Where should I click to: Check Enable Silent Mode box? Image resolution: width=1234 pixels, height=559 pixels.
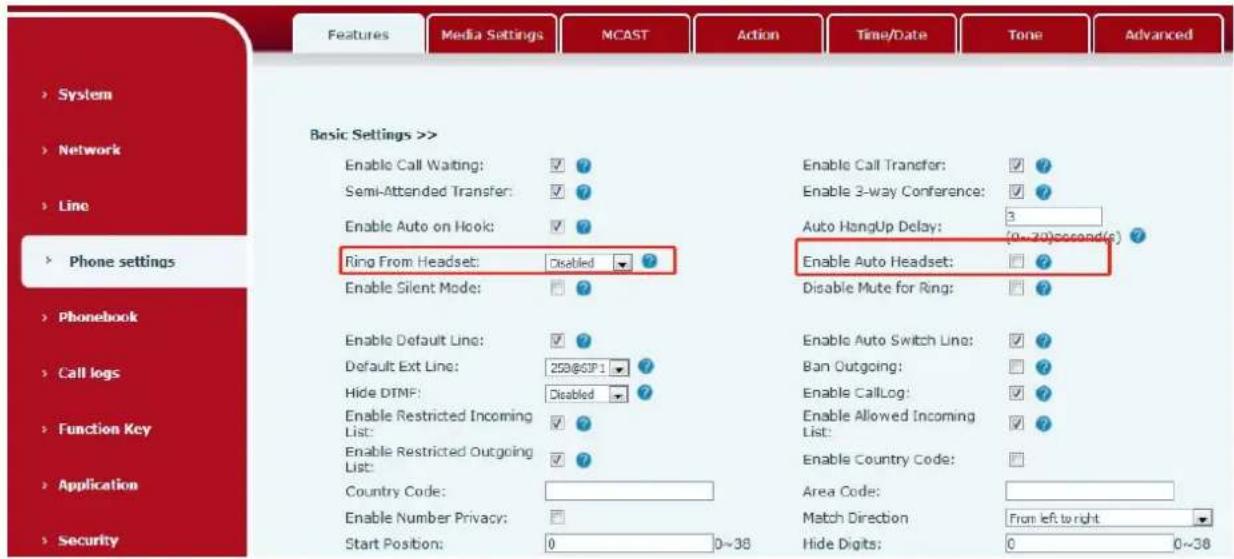[556, 288]
